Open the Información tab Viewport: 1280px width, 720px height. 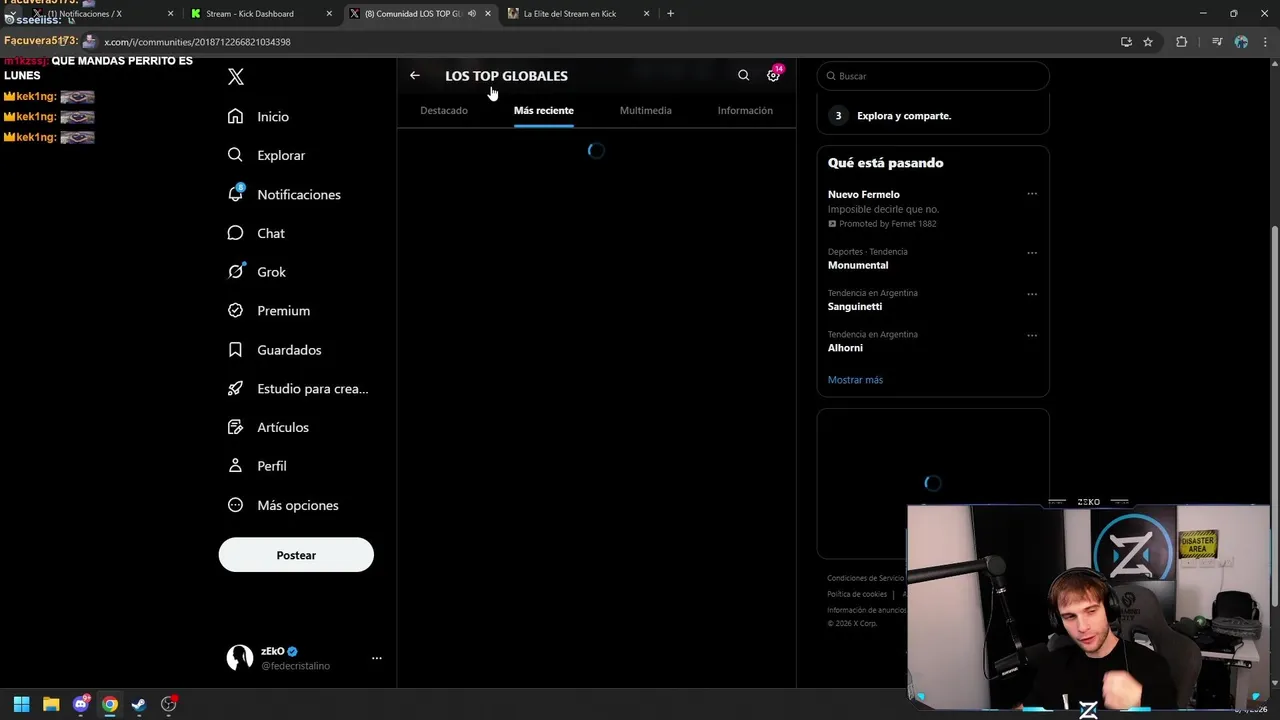(745, 110)
